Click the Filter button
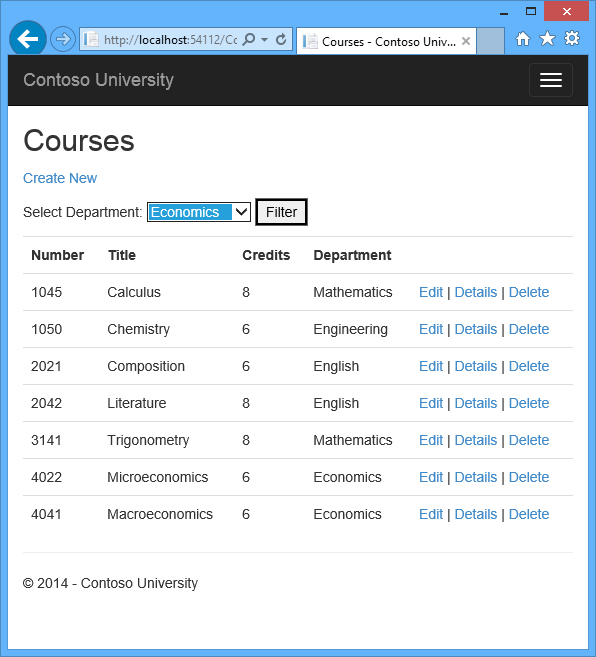Screen dimensions: 596x657 (x=282, y=212)
